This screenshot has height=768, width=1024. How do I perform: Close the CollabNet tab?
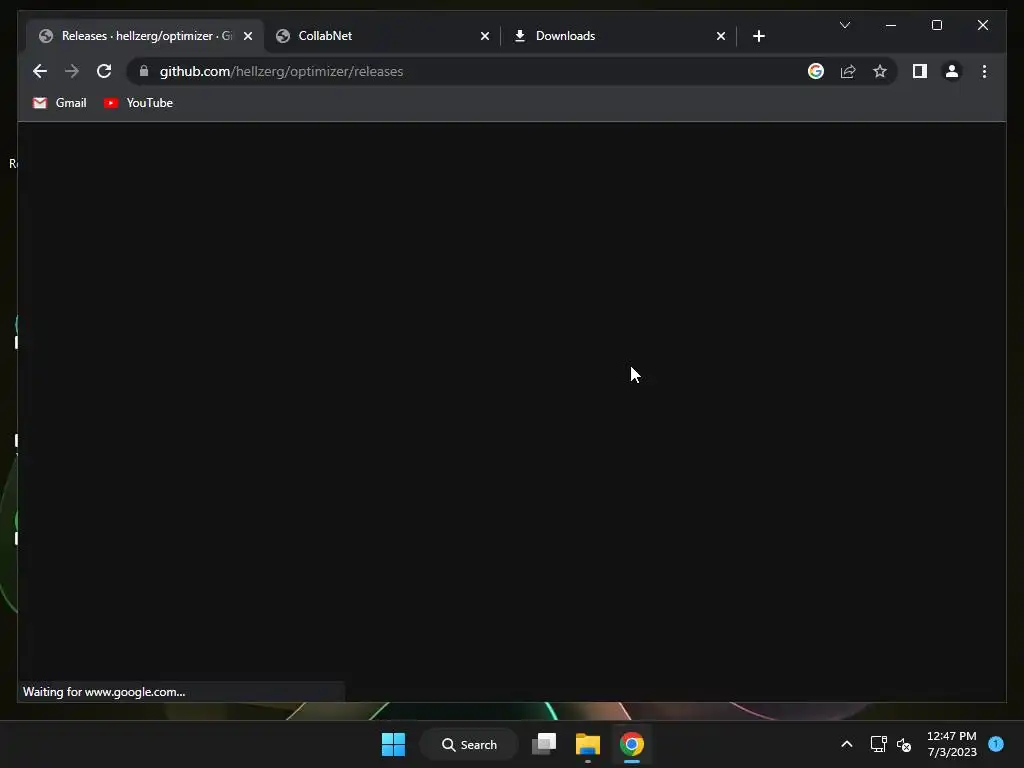pyautogui.click(x=485, y=36)
